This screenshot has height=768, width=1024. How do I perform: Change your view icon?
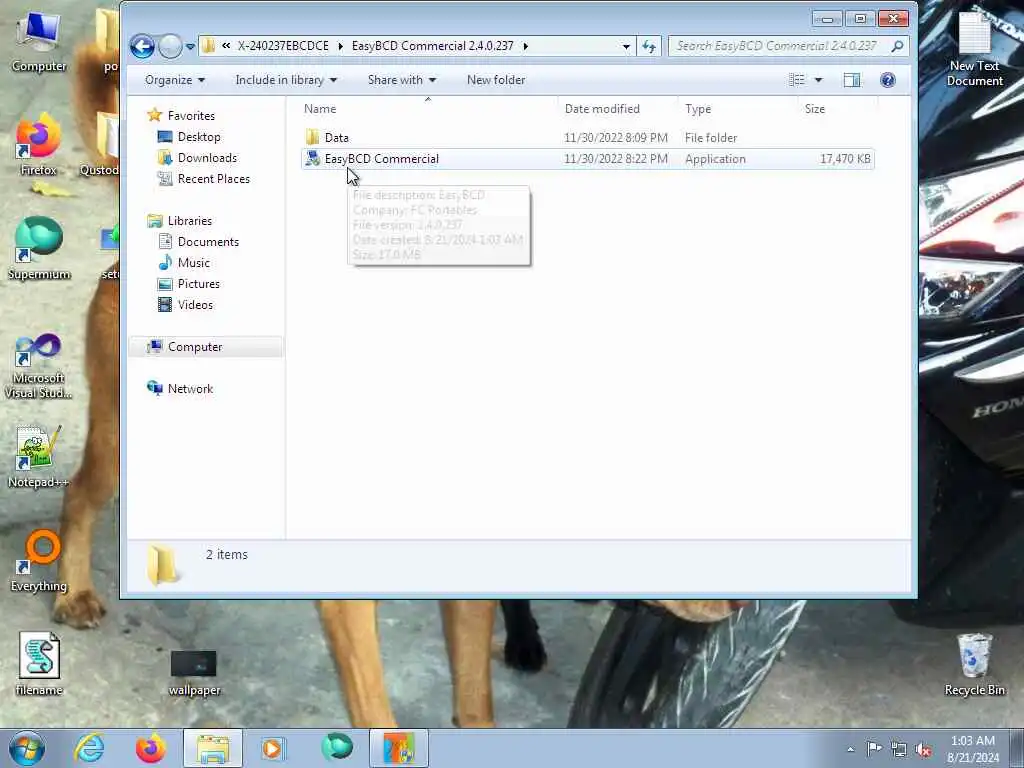[797, 80]
